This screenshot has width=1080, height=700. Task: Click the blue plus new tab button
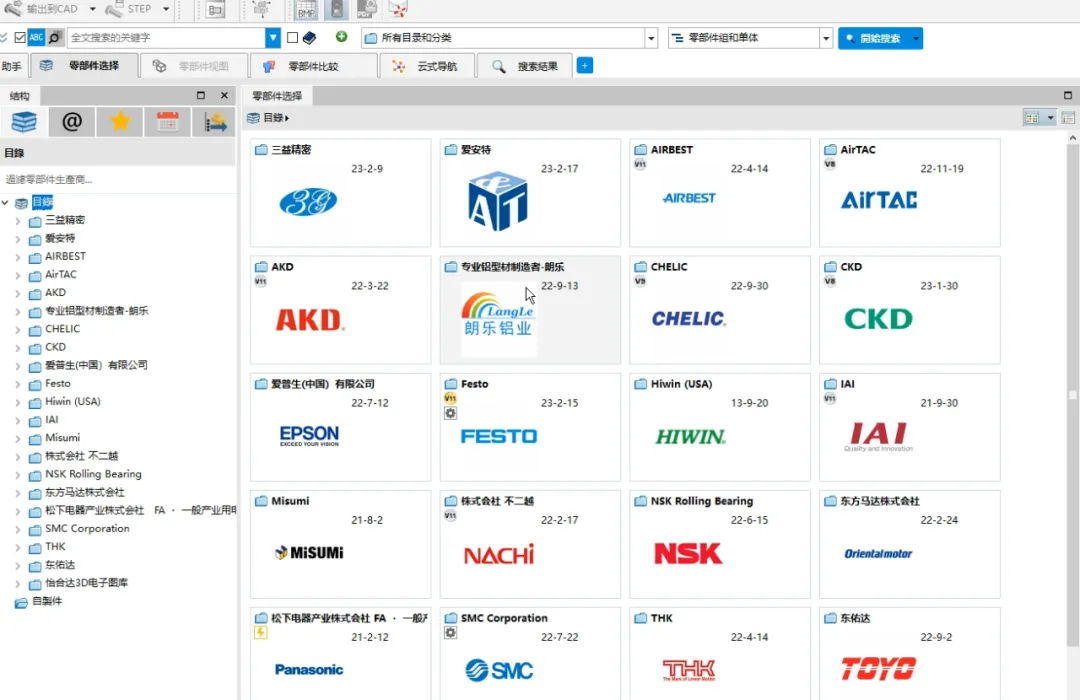click(x=585, y=65)
